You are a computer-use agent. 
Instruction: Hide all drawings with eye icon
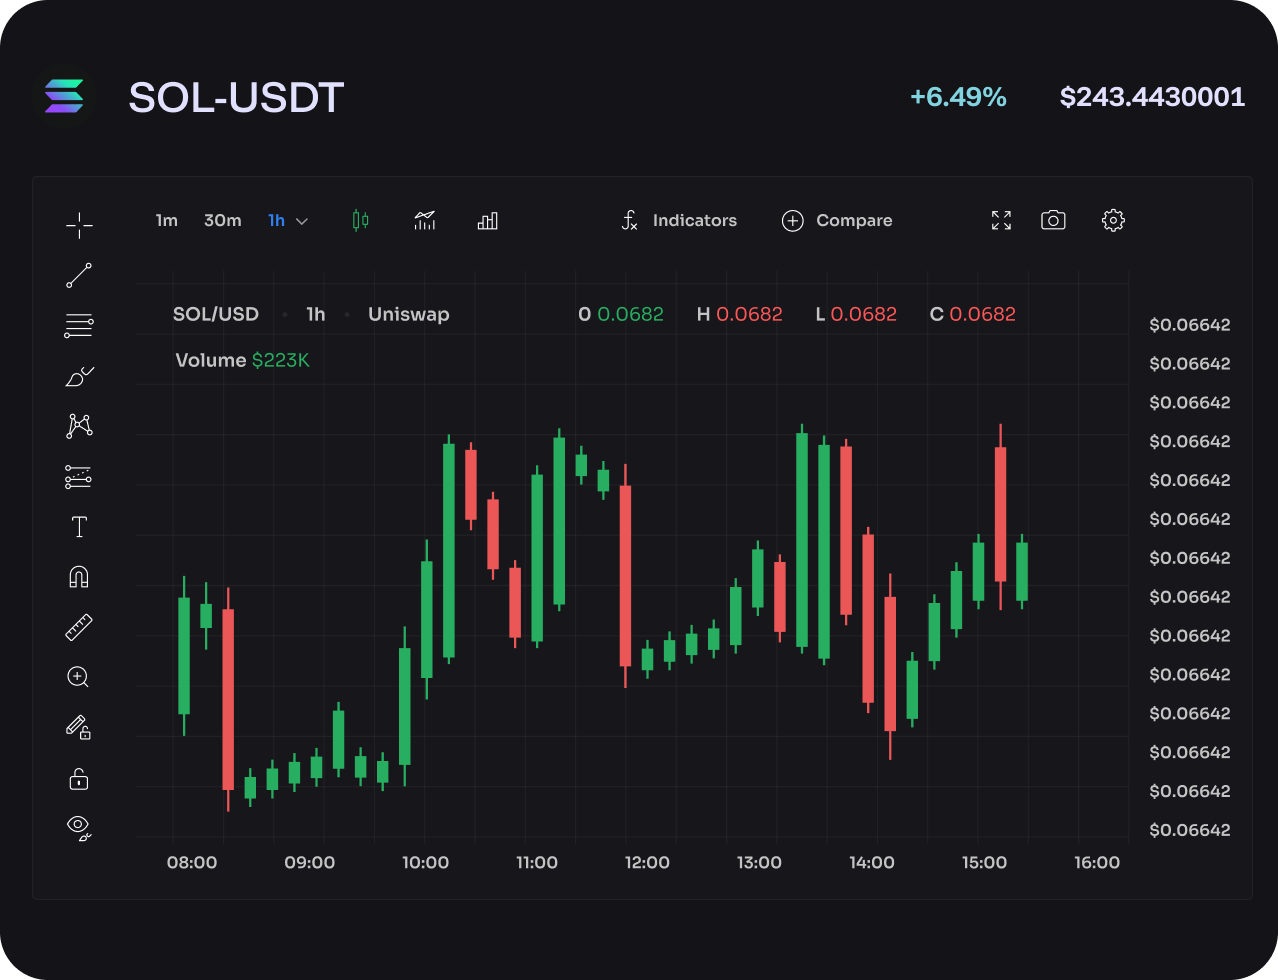tap(79, 827)
